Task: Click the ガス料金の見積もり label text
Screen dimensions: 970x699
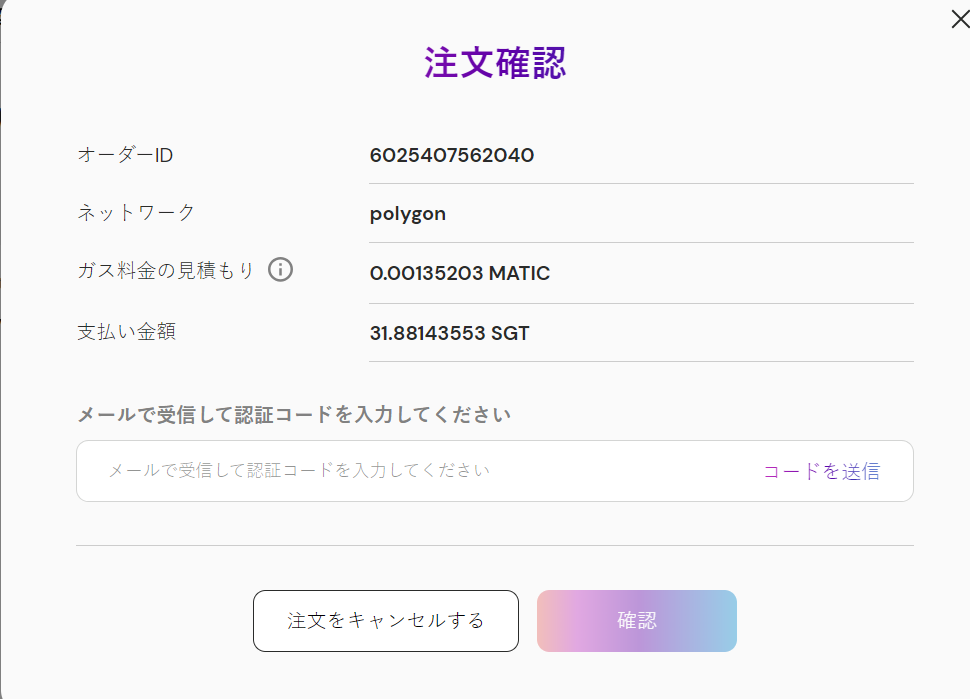Action: pyautogui.click(x=166, y=270)
